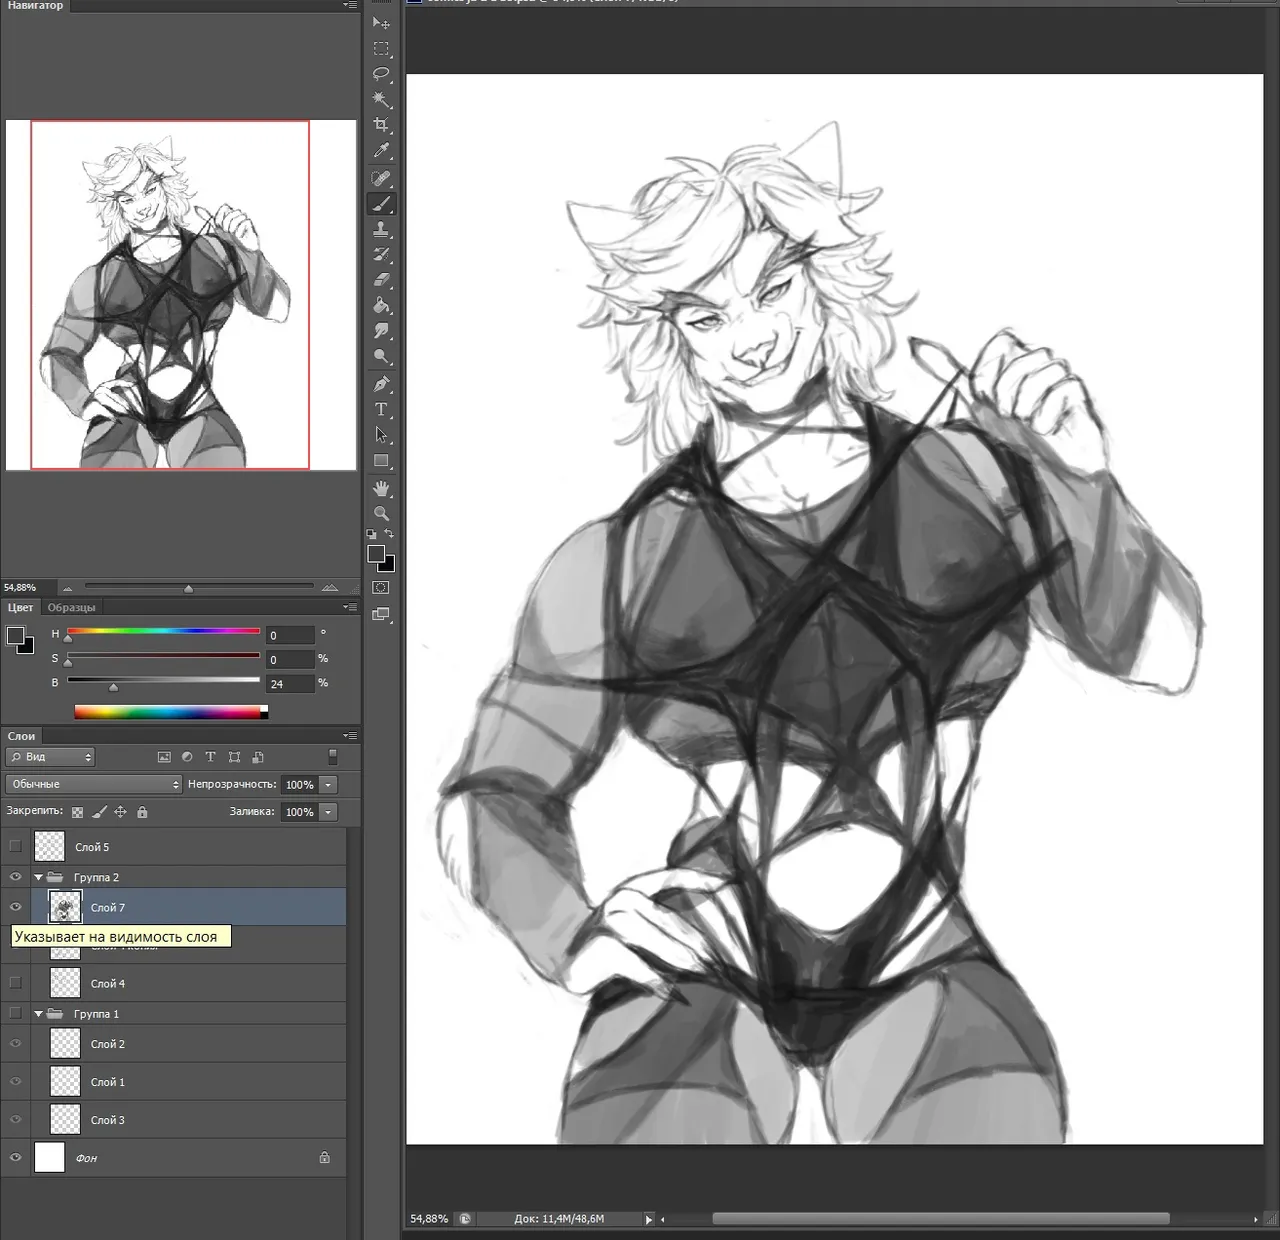Open the Навигатор panel tab
Image resolution: width=1280 pixels, height=1240 pixels.
[x=35, y=6]
